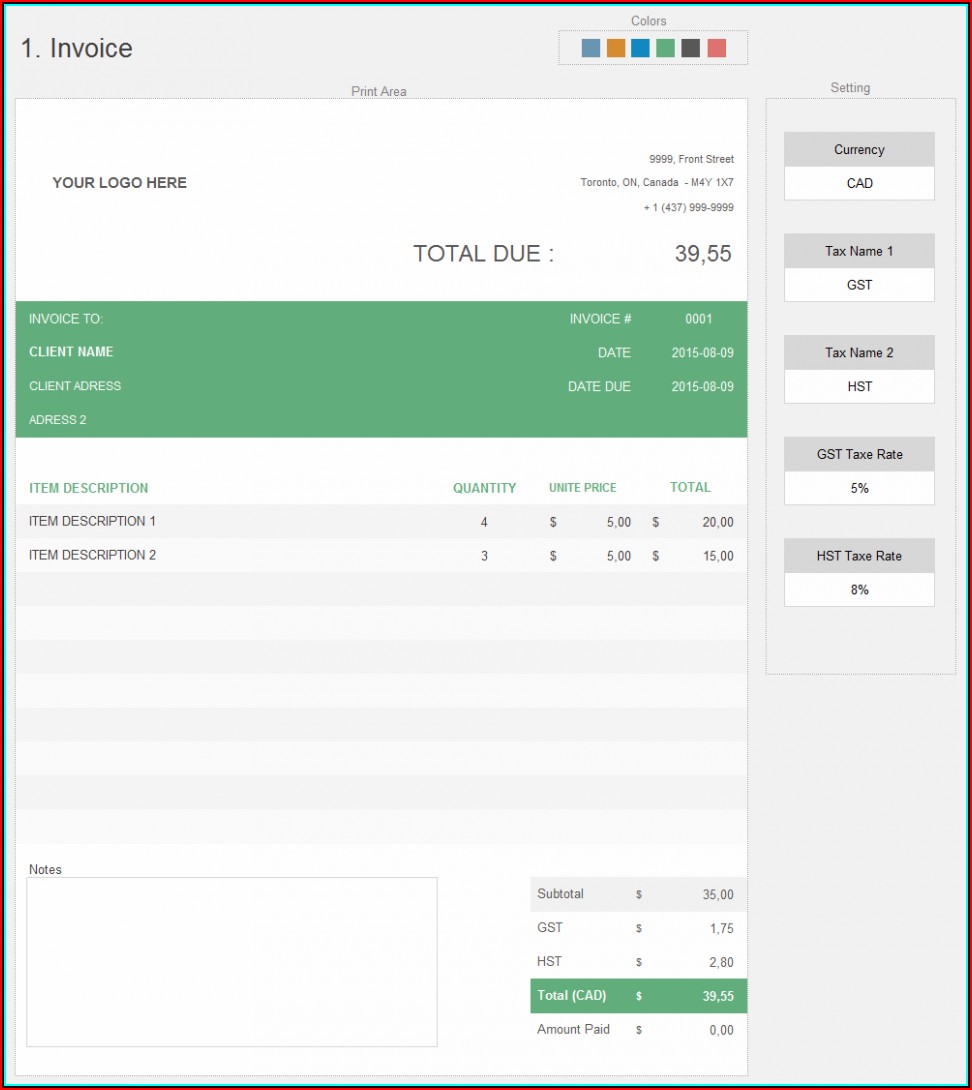Click the Currency value CAD cell
The width and height of the screenshot is (972, 1090).
tap(859, 184)
